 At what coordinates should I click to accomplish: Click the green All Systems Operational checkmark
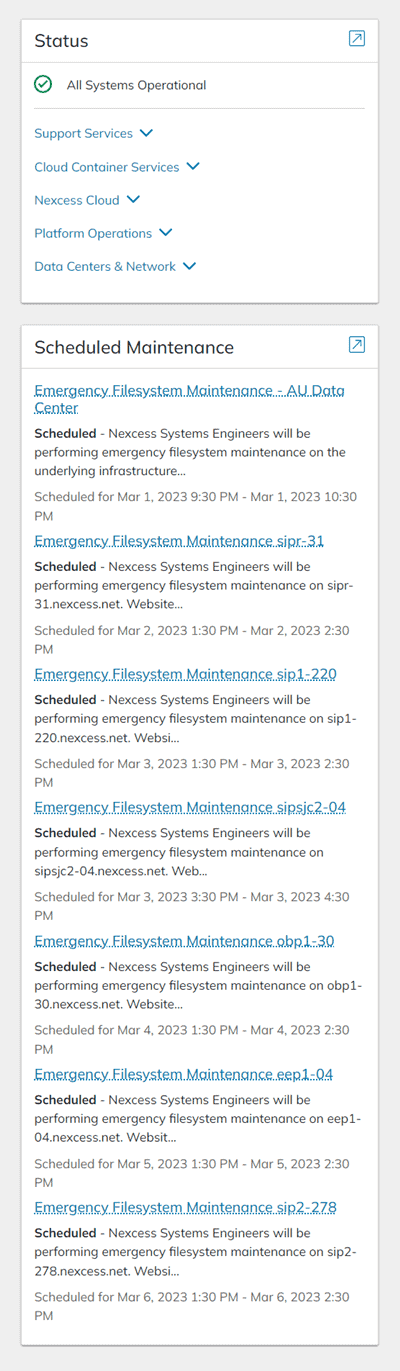pos(43,85)
